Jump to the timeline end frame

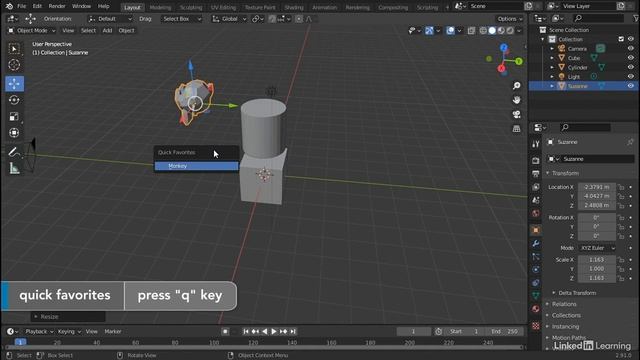pyautogui.click(x=293, y=332)
